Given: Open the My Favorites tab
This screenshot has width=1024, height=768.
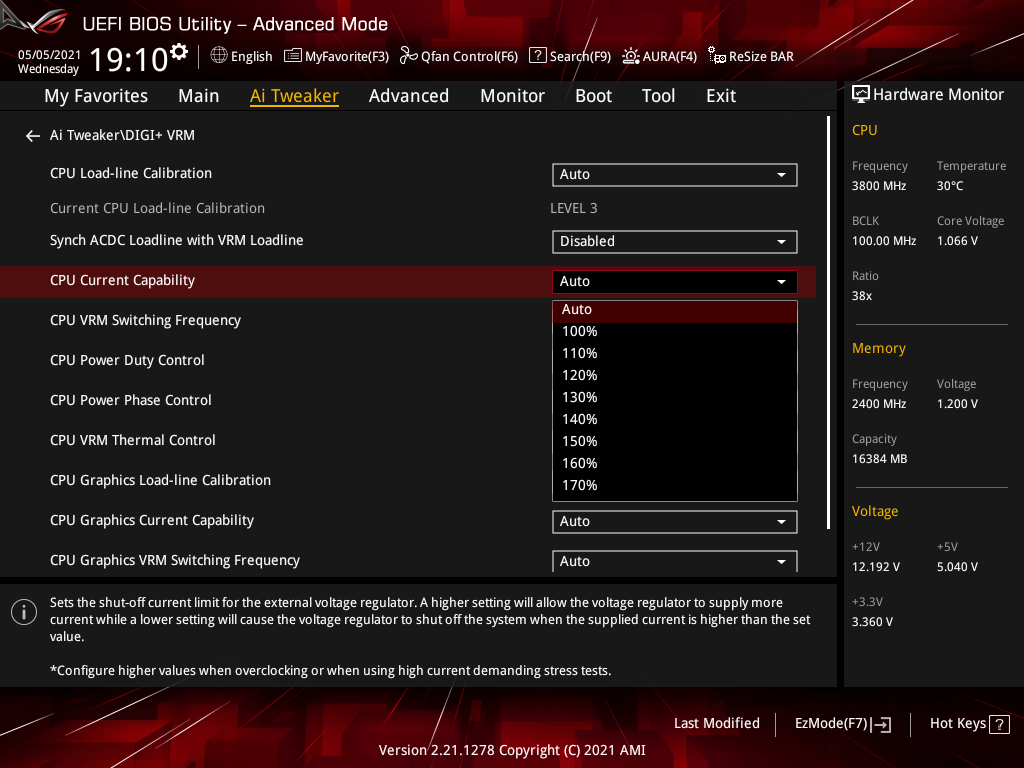Looking at the screenshot, I should point(96,96).
